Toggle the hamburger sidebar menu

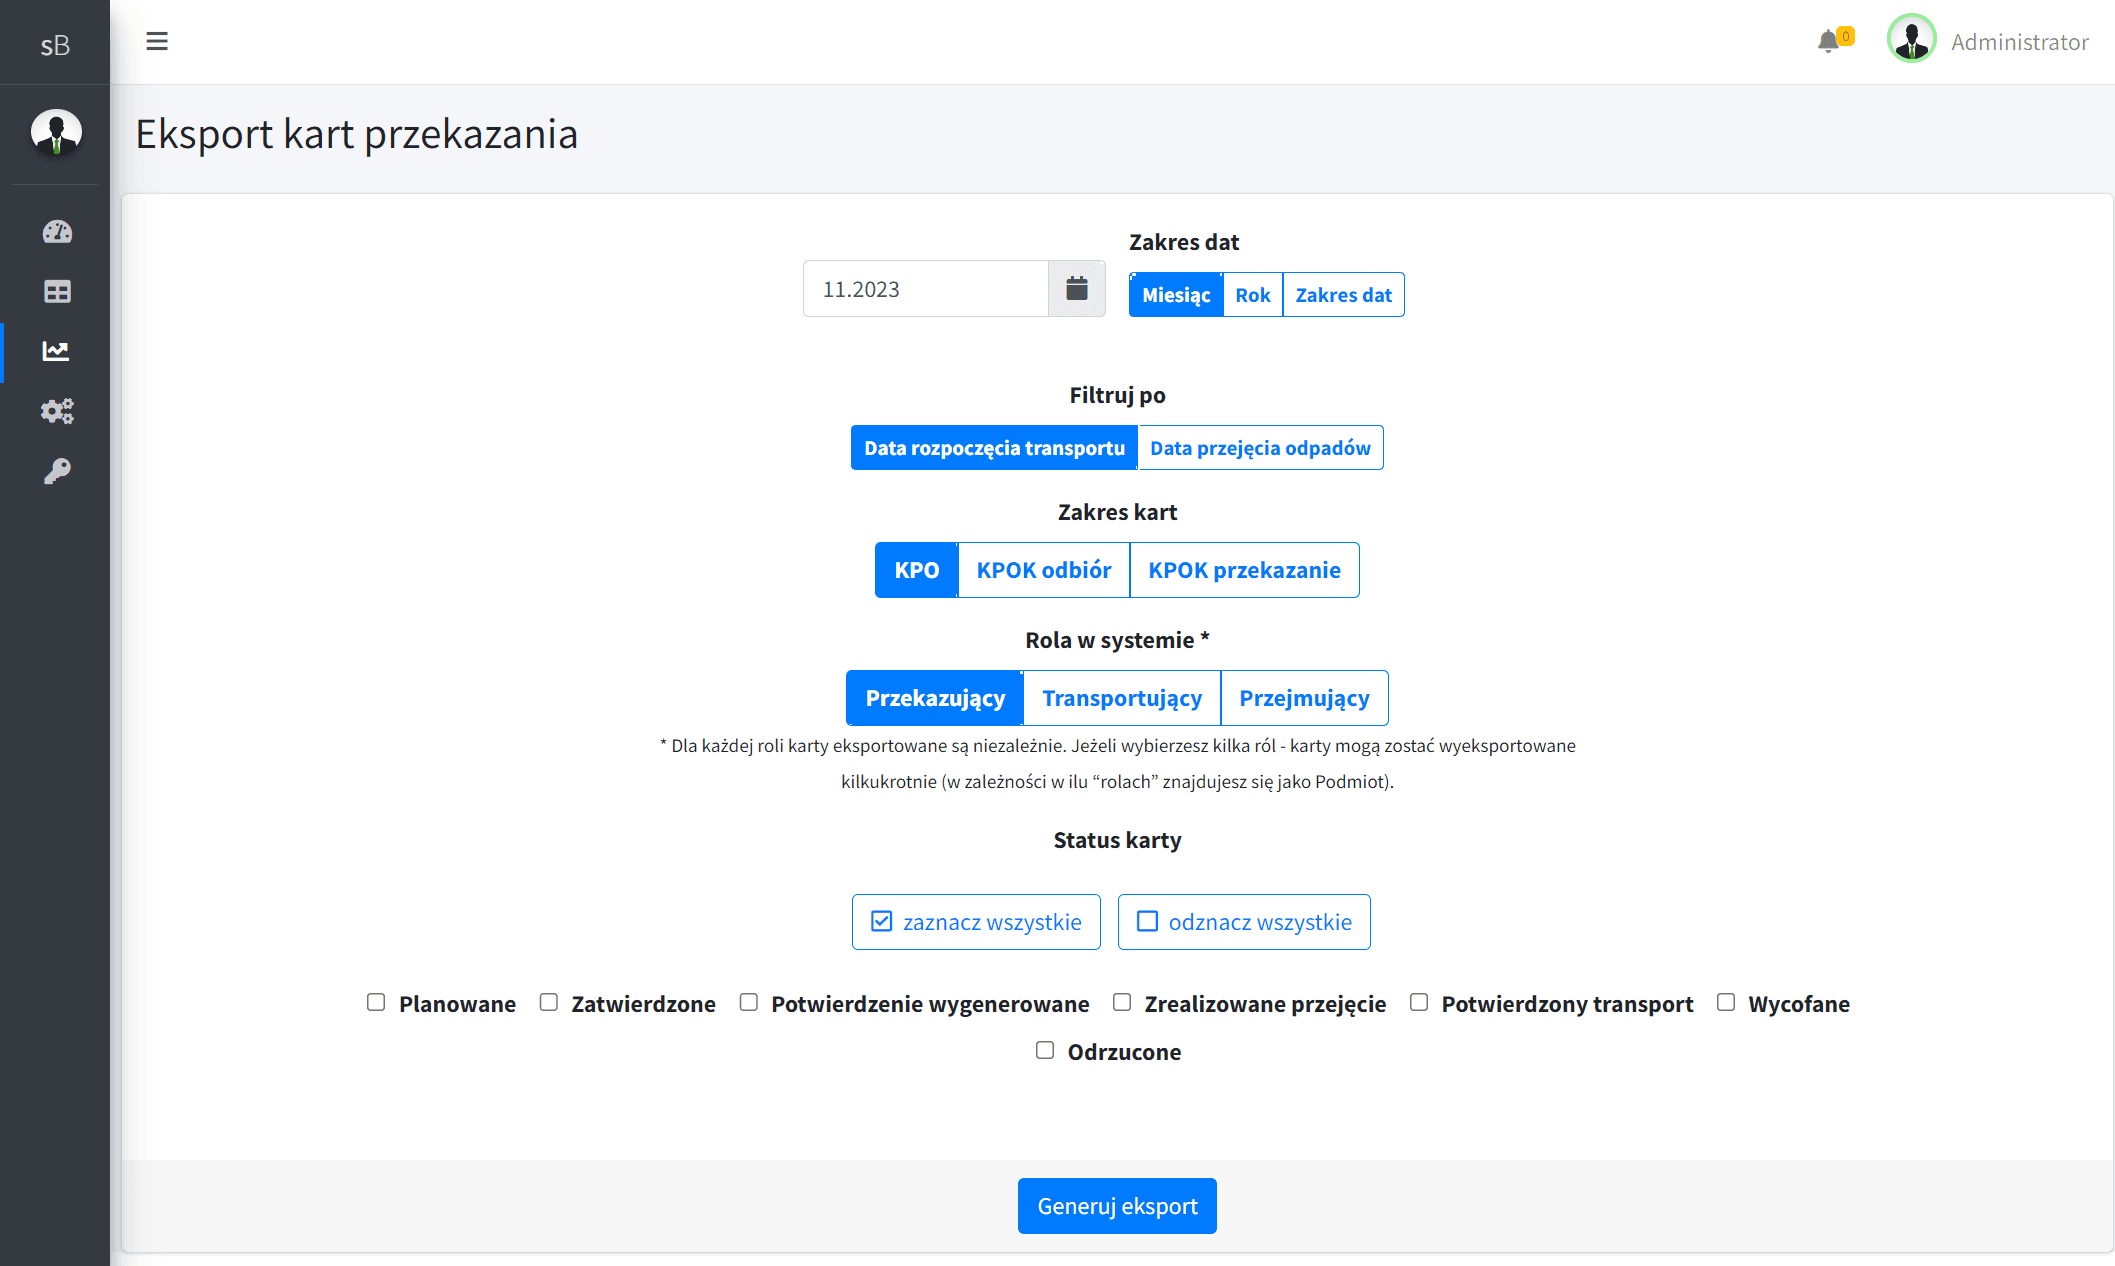click(x=157, y=41)
